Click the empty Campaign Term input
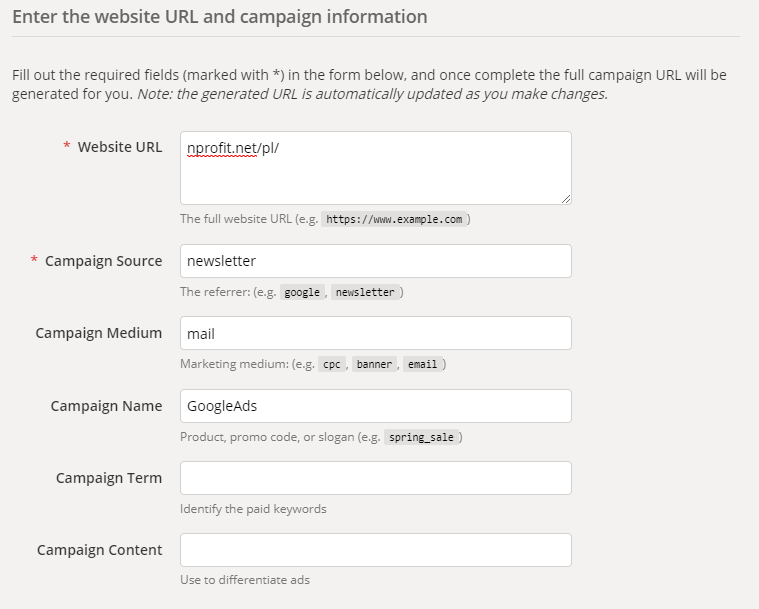This screenshot has width=759, height=609. (x=375, y=478)
